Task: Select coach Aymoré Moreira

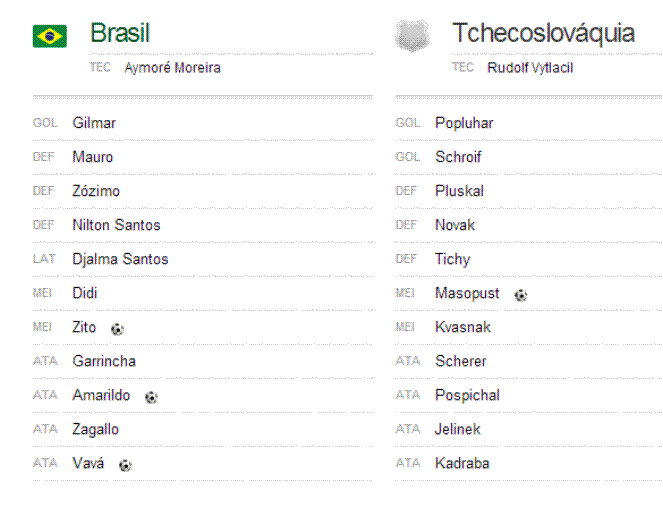Action: coord(173,68)
